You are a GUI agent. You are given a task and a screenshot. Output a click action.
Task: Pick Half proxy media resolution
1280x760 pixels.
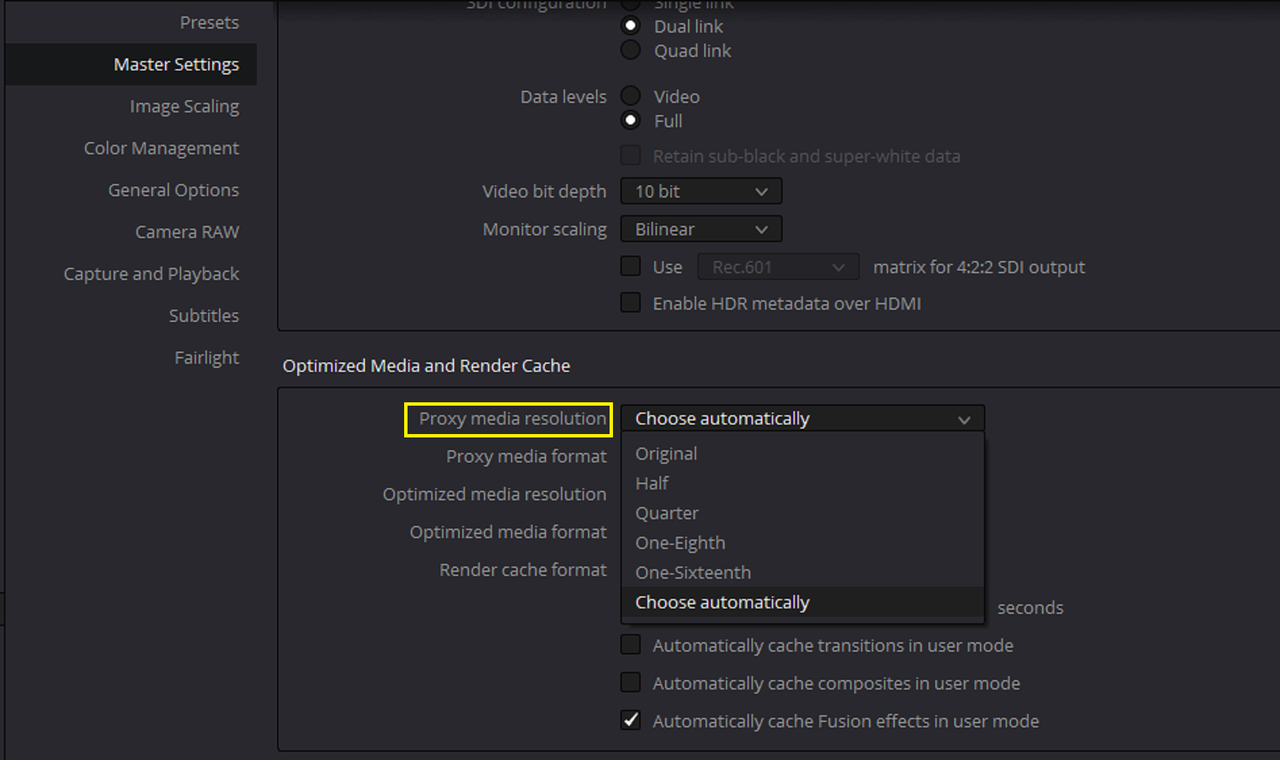[802, 483]
